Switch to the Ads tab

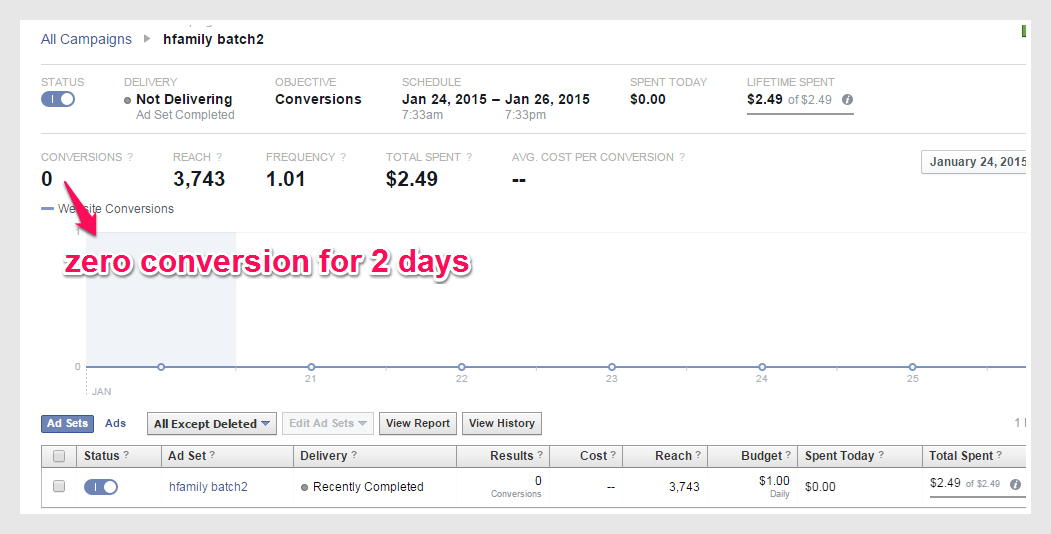[116, 424]
